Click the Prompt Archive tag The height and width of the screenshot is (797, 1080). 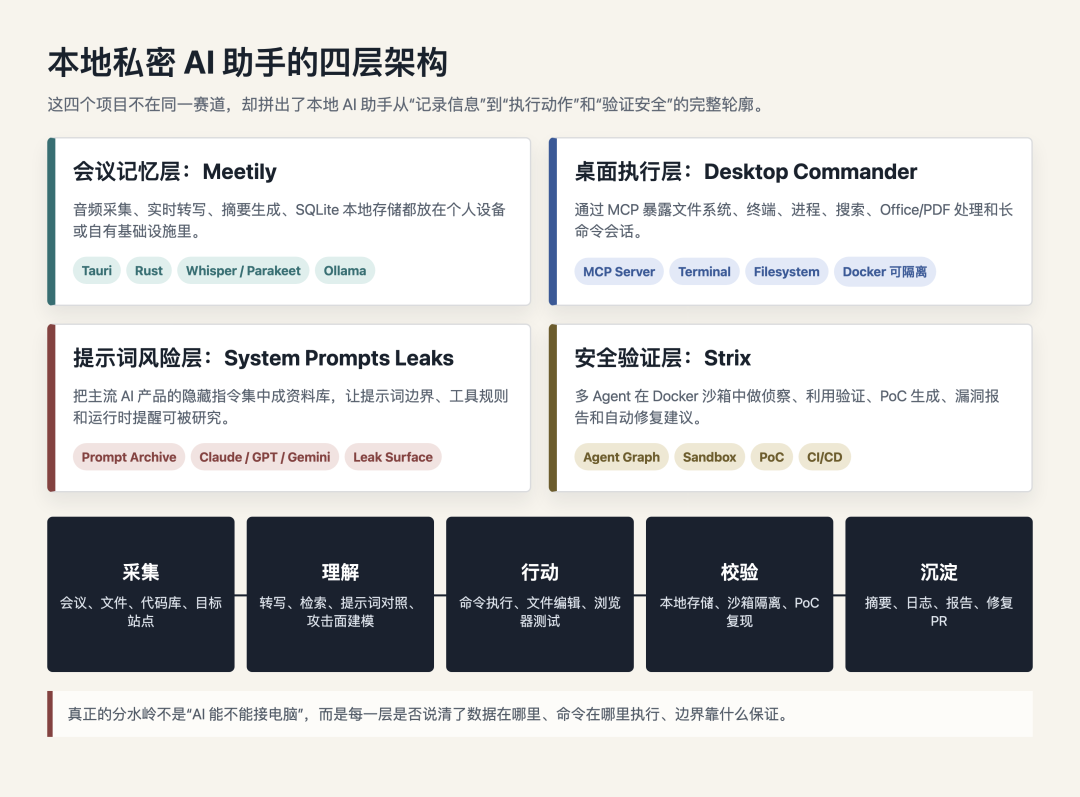click(x=129, y=457)
